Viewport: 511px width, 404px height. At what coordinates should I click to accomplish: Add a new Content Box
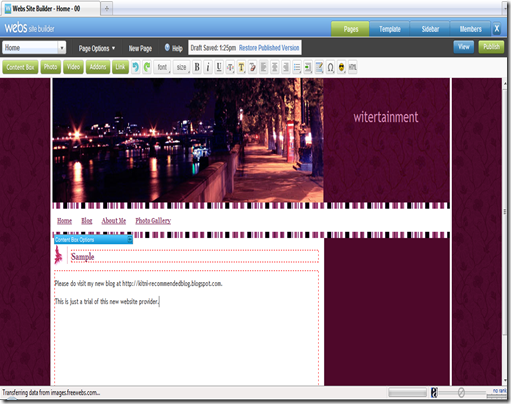pos(20,67)
